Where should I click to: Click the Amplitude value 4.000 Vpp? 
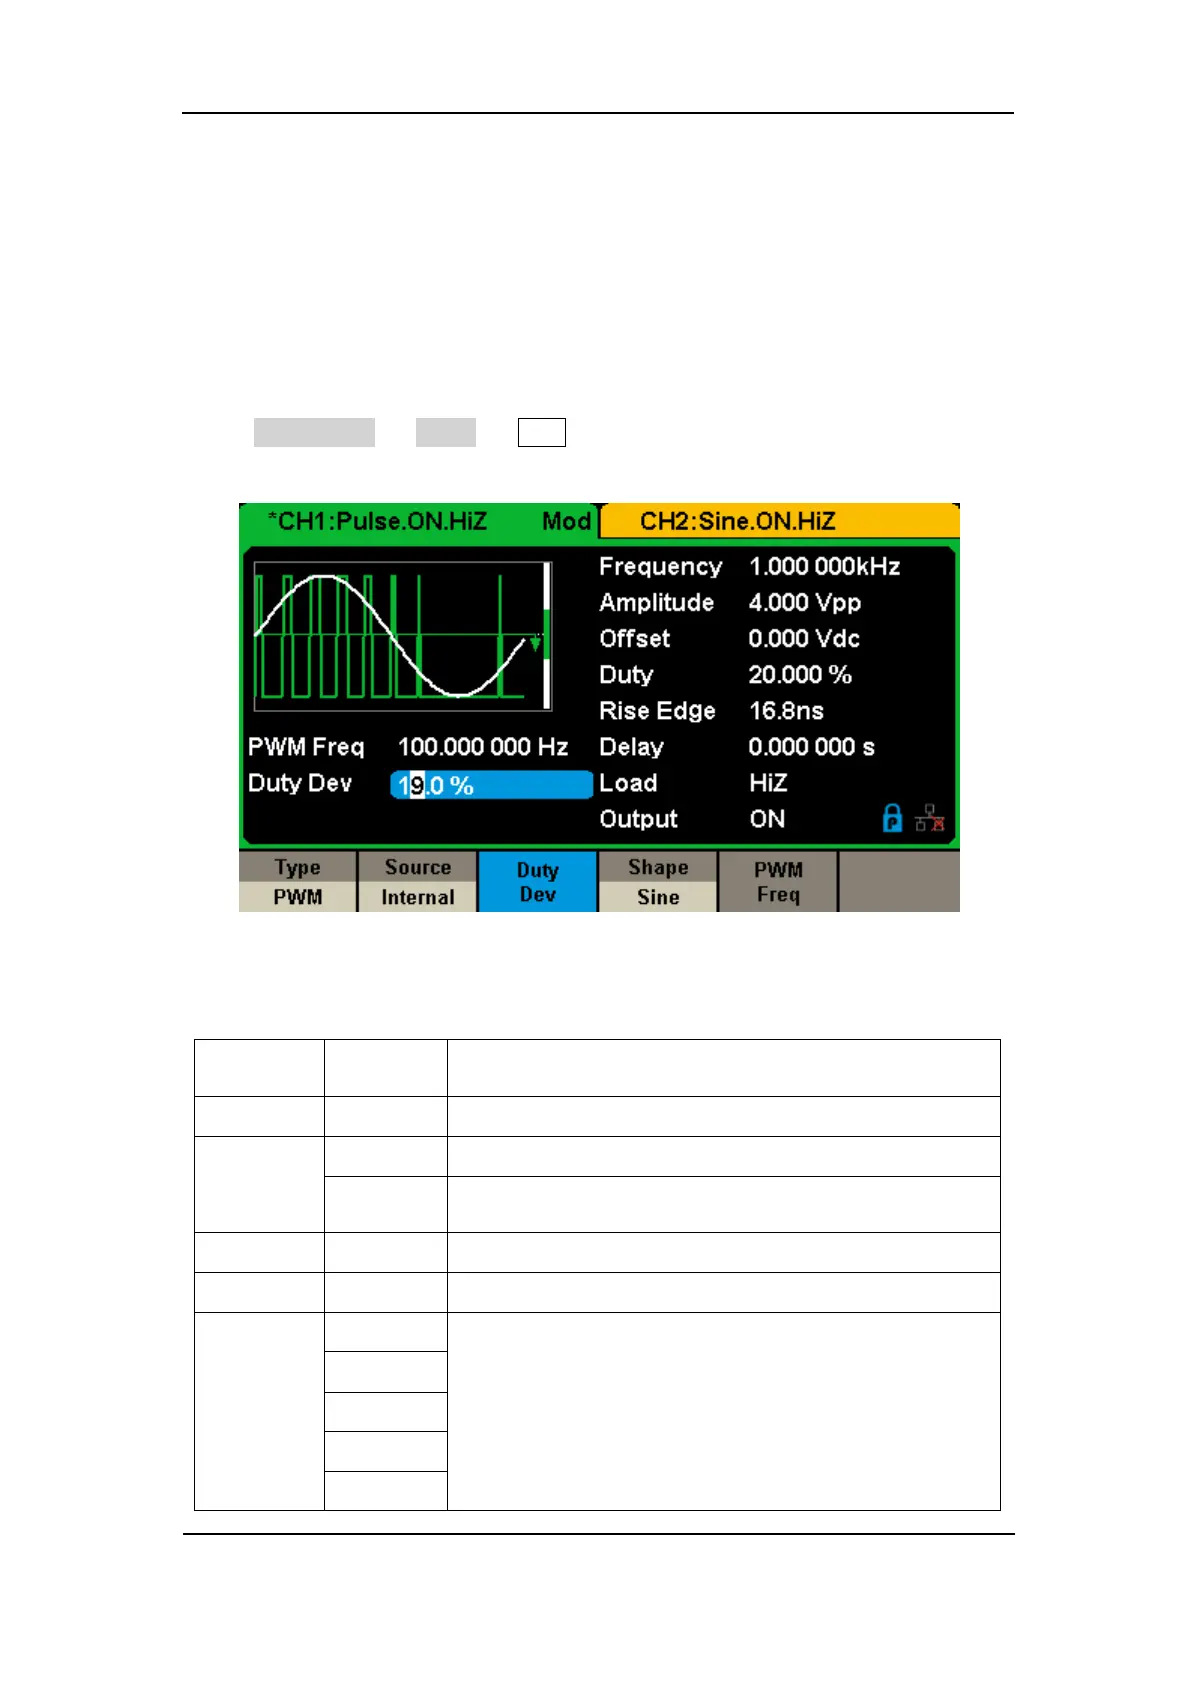(x=805, y=603)
